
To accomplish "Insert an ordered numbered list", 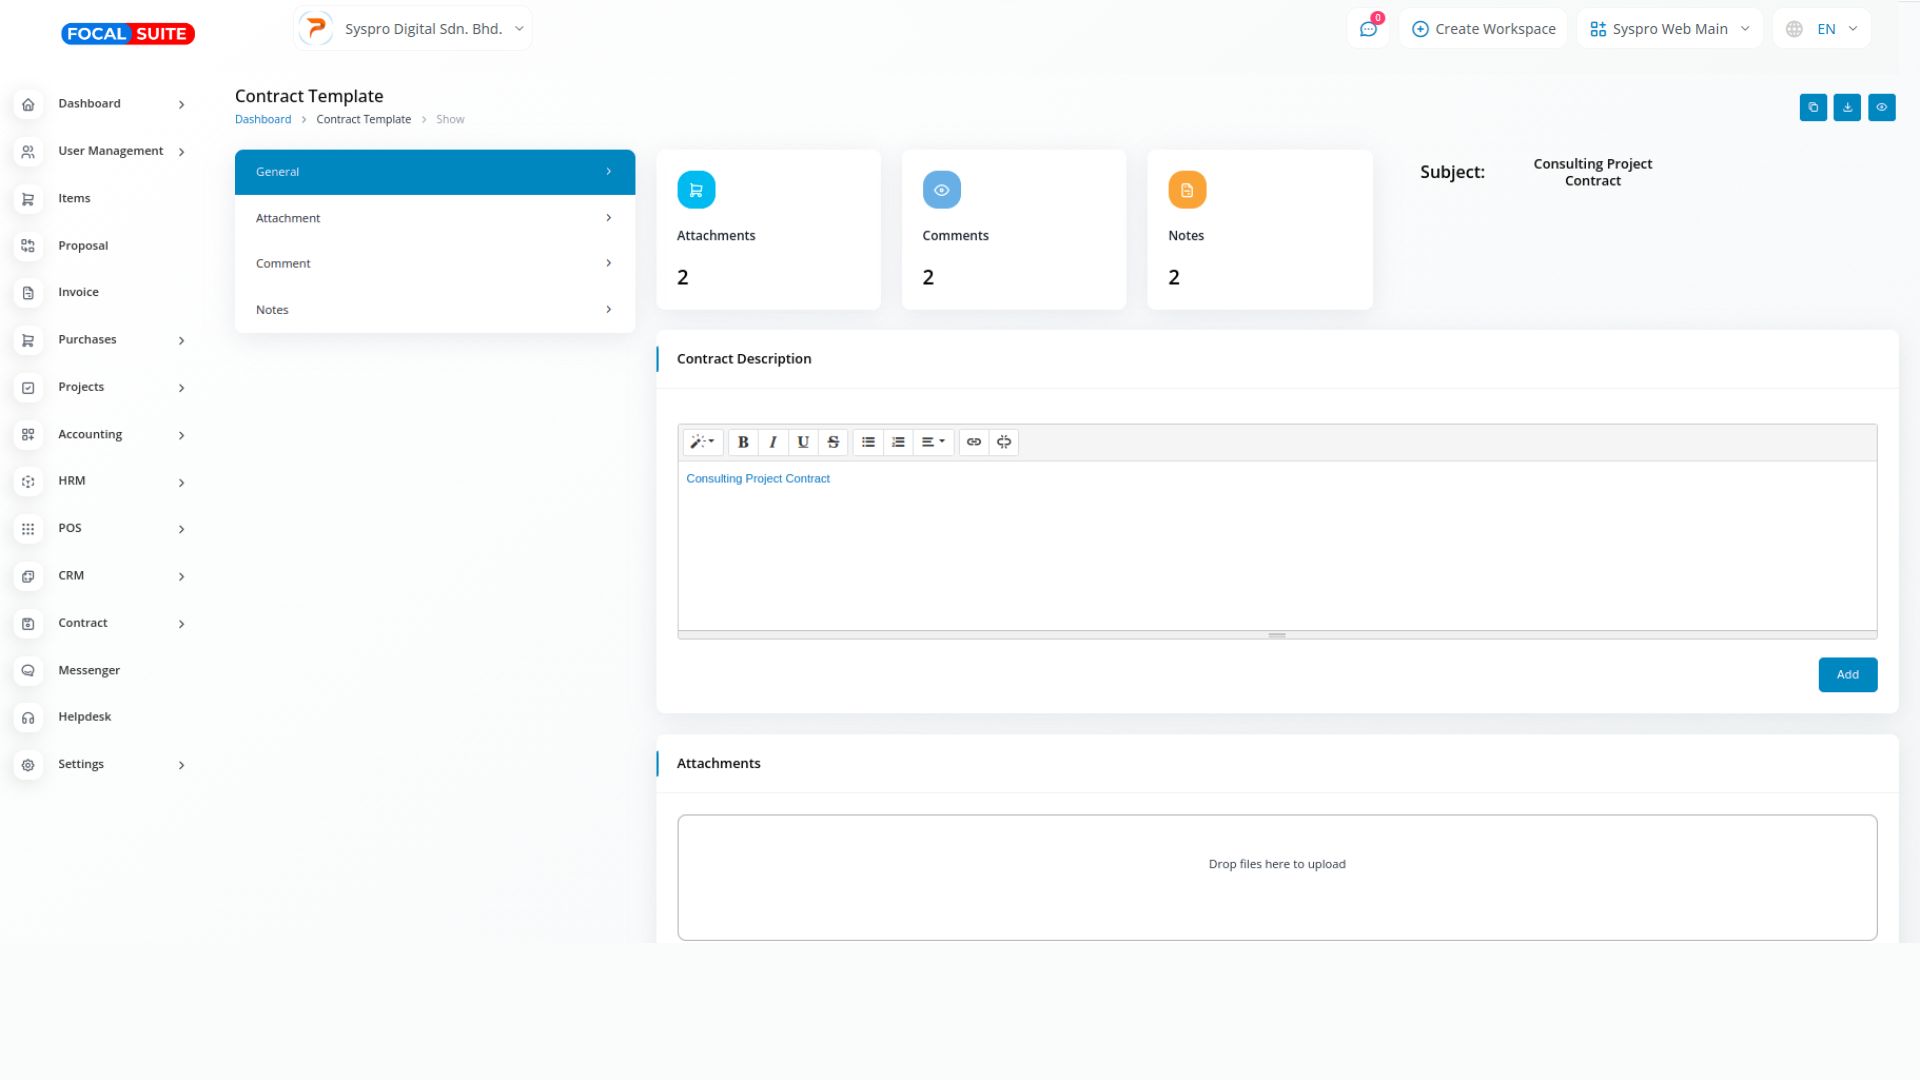I will click(x=898, y=442).
